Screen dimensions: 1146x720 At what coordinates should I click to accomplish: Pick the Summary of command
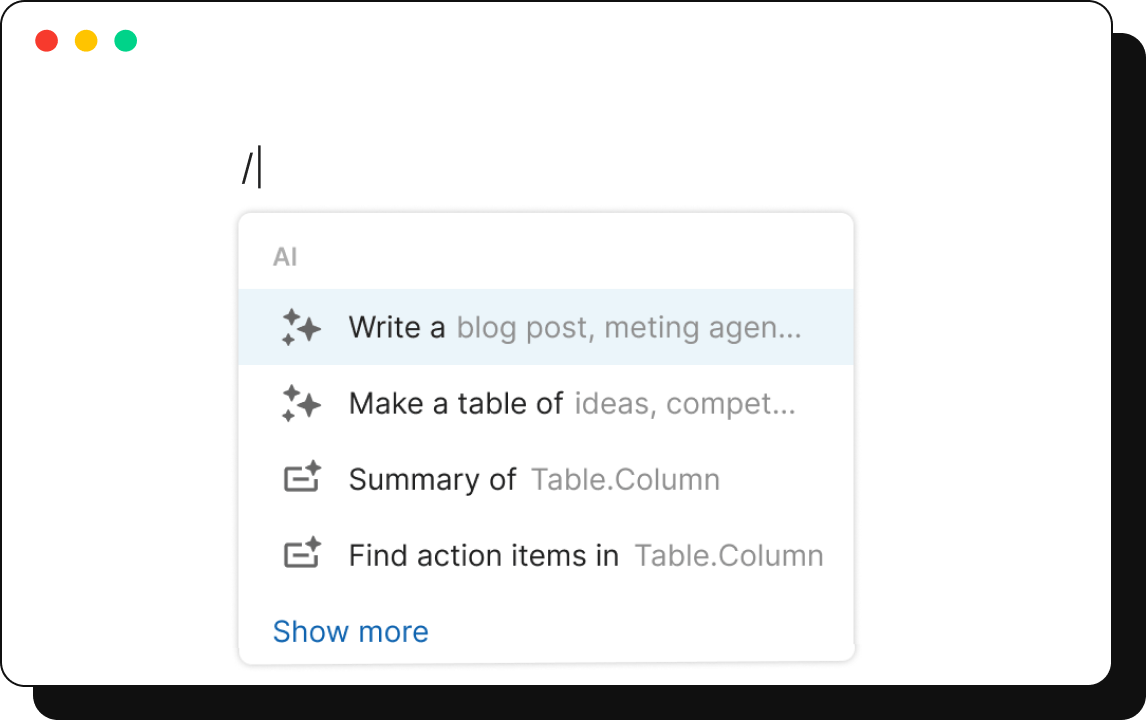pyautogui.click(x=546, y=480)
